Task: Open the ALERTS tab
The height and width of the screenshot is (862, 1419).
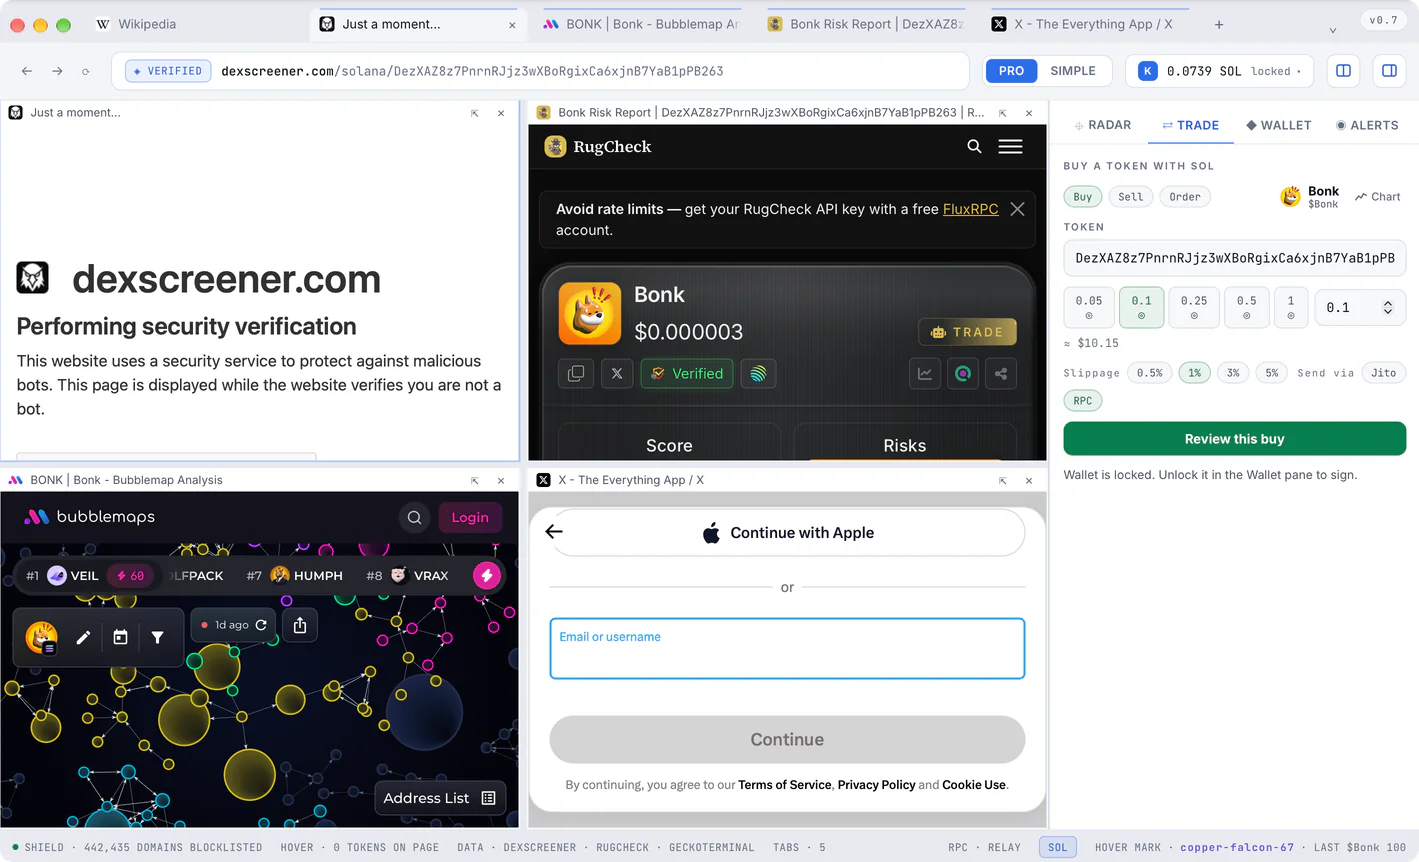Action: 1367,125
